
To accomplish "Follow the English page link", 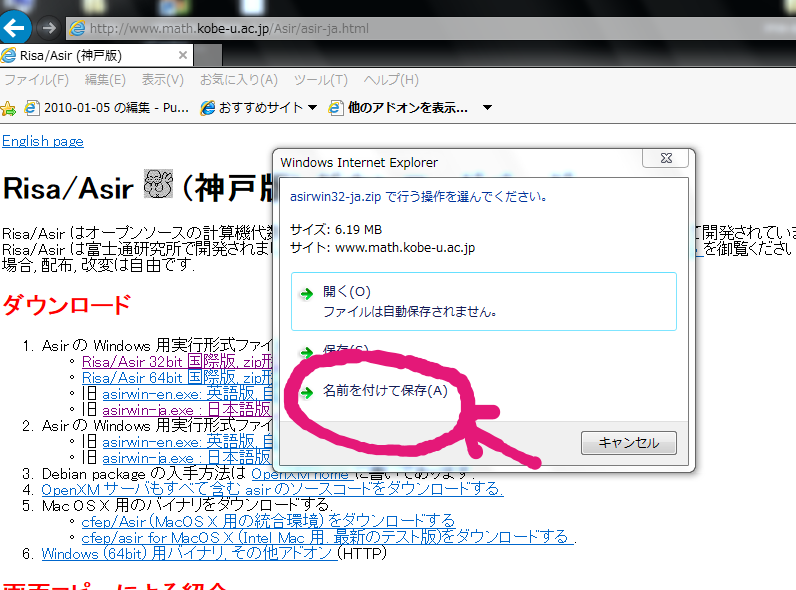I will [x=43, y=141].
